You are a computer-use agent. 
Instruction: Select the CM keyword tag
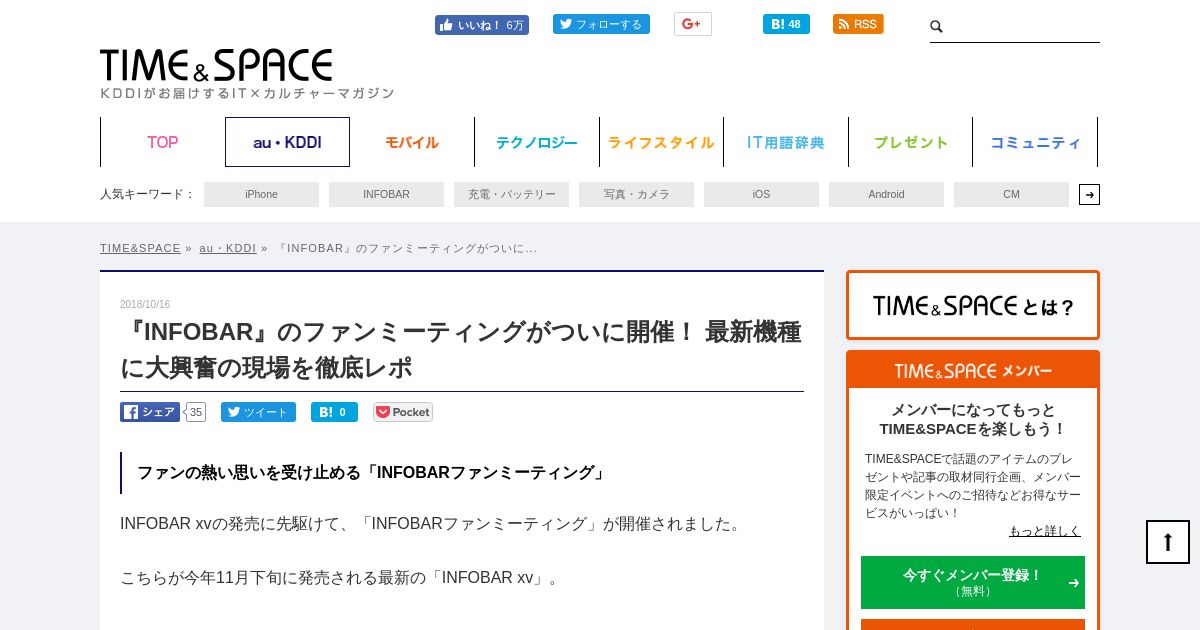(1011, 194)
